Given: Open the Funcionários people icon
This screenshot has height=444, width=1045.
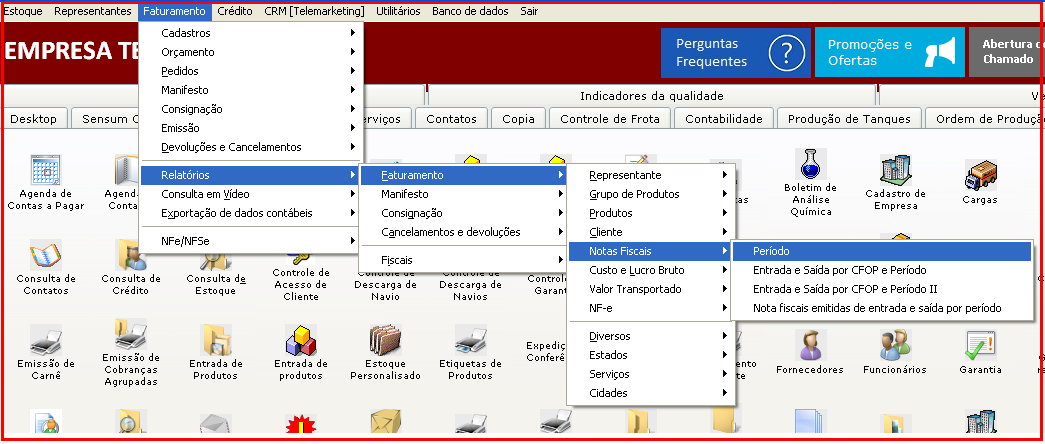Looking at the screenshot, I should click(895, 345).
